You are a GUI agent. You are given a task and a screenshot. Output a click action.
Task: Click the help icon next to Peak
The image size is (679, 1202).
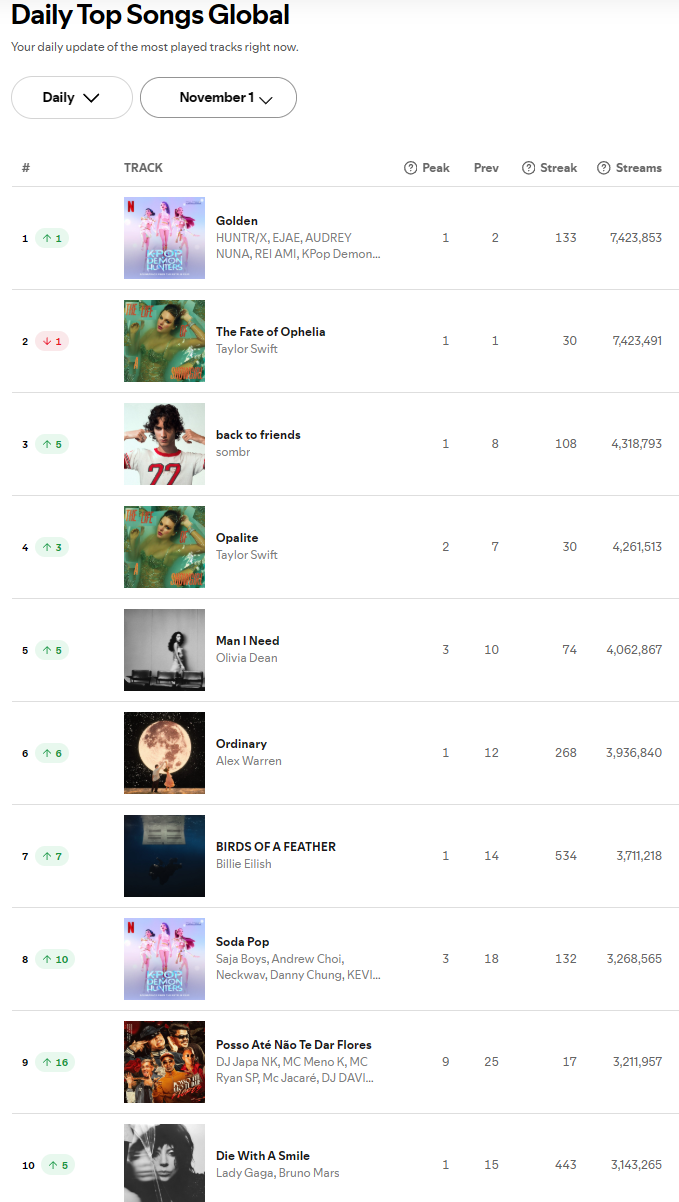410,168
